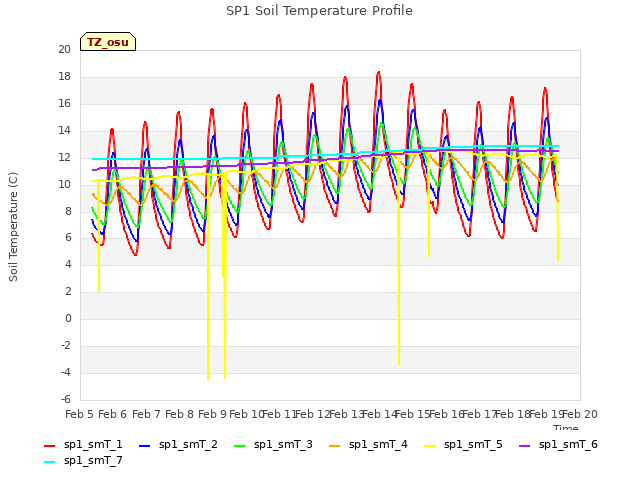Toggle the sp1_smT_5 legend entry
This screenshot has width=640, height=480.
[x=463, y=444]
